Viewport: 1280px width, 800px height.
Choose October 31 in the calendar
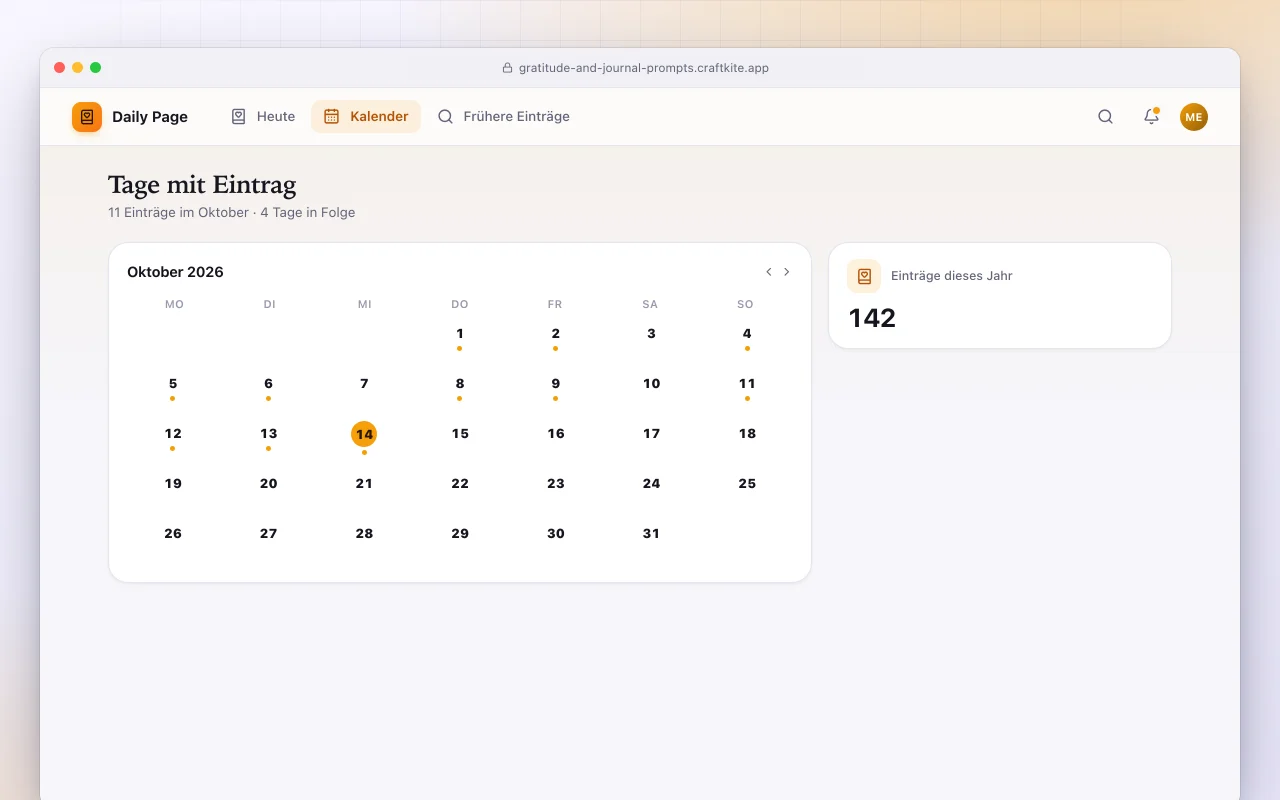651,534
